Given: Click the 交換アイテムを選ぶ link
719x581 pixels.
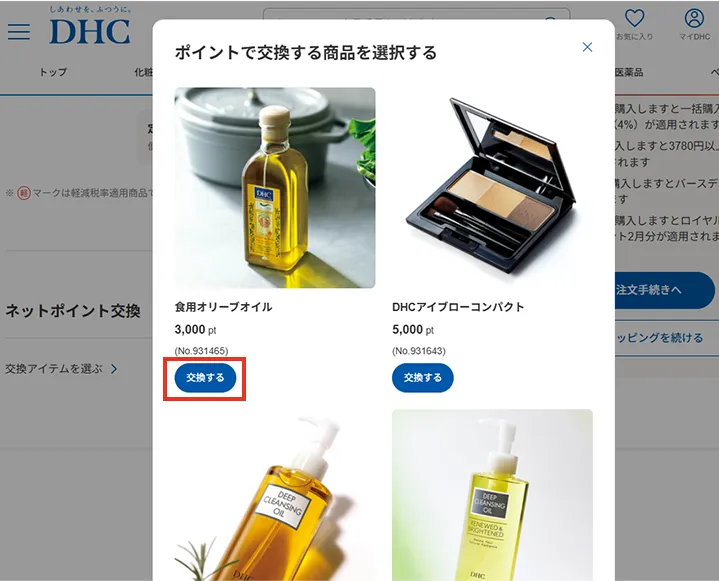Looking at the screenshot, I should coord(54,369).
